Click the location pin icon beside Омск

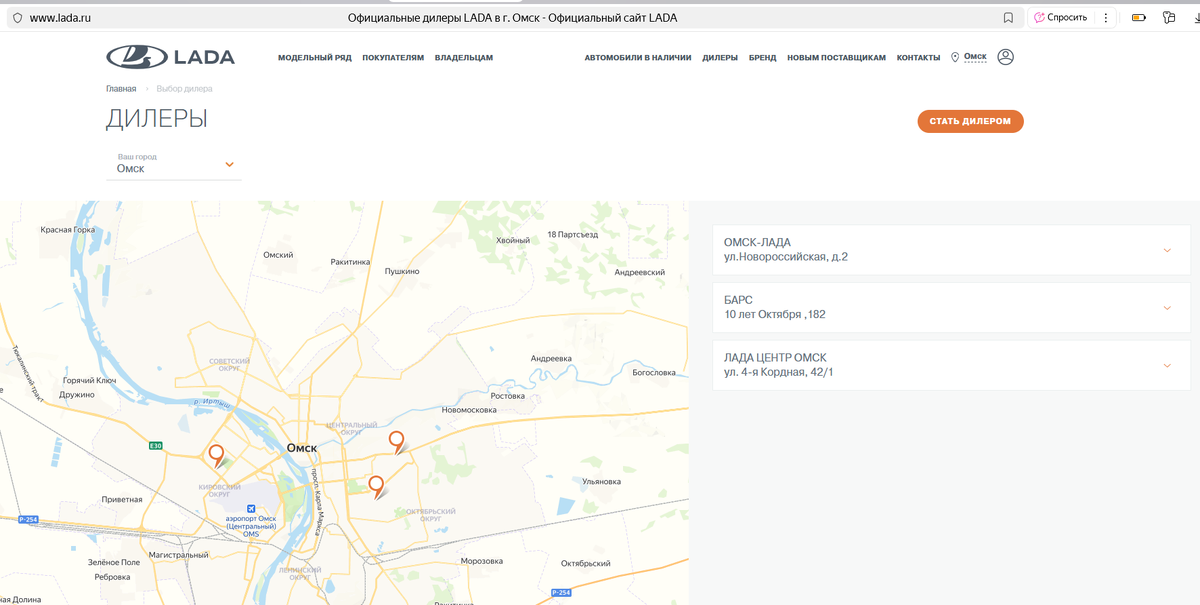(x=955, y=57)
